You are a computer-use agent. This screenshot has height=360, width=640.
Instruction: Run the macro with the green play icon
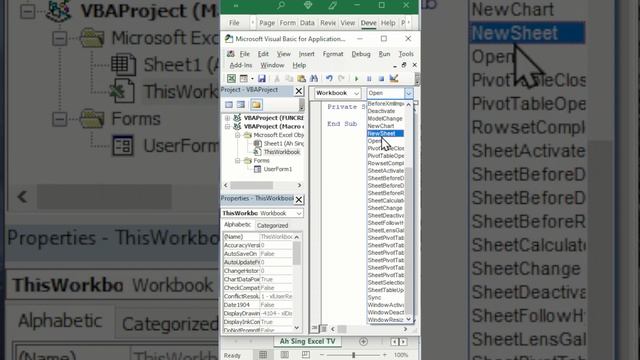tap(356, 78)
